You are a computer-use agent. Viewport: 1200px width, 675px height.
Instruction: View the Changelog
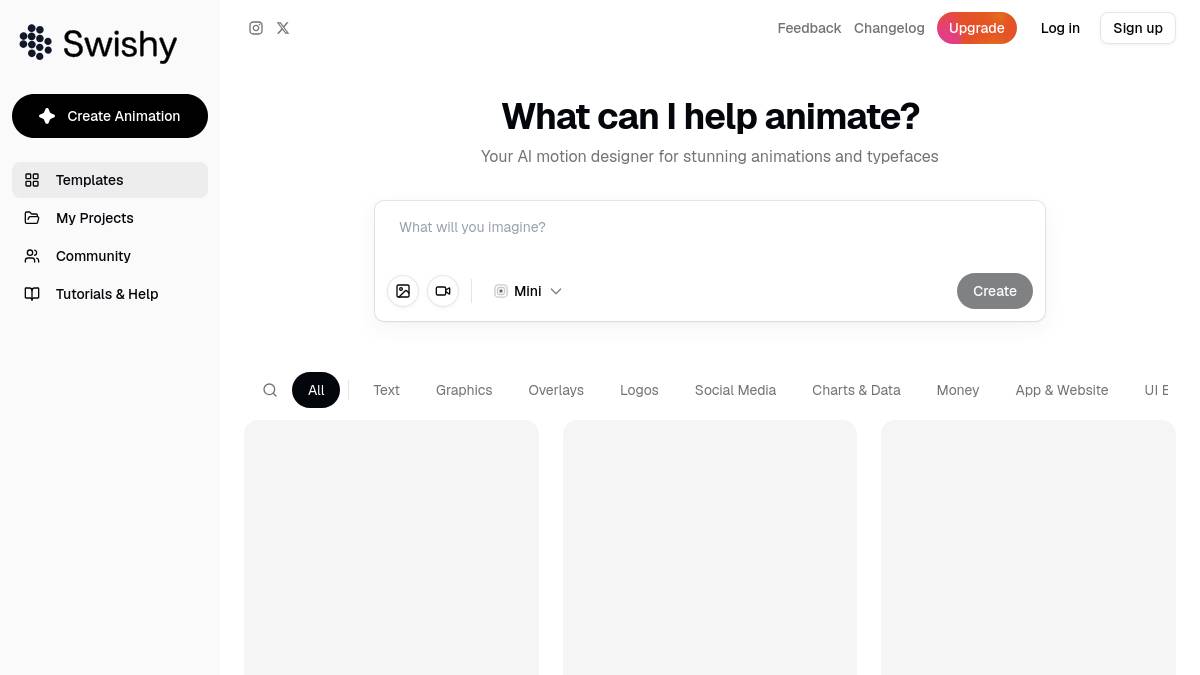pyautogui.click(x=889, y=28)
